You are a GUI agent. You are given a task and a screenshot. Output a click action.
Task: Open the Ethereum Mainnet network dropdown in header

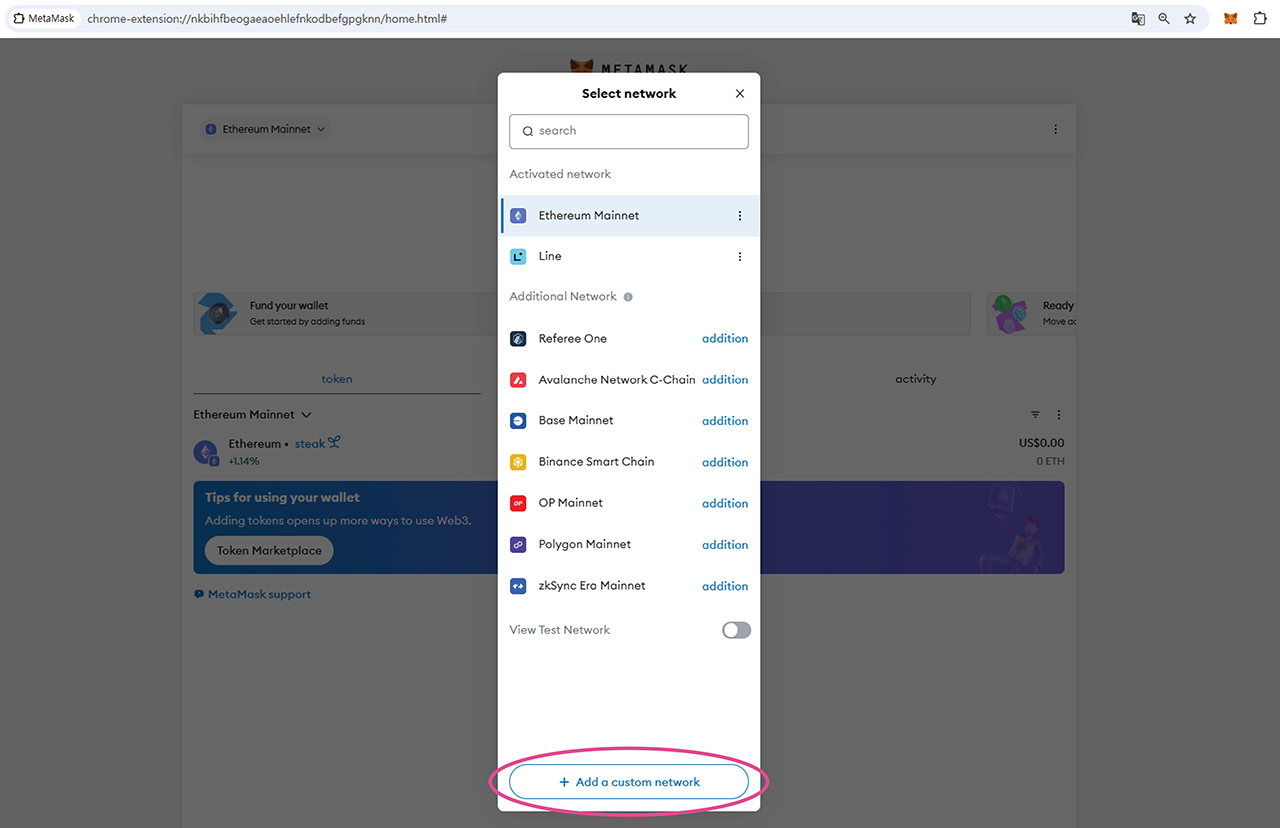pos(266,129)
